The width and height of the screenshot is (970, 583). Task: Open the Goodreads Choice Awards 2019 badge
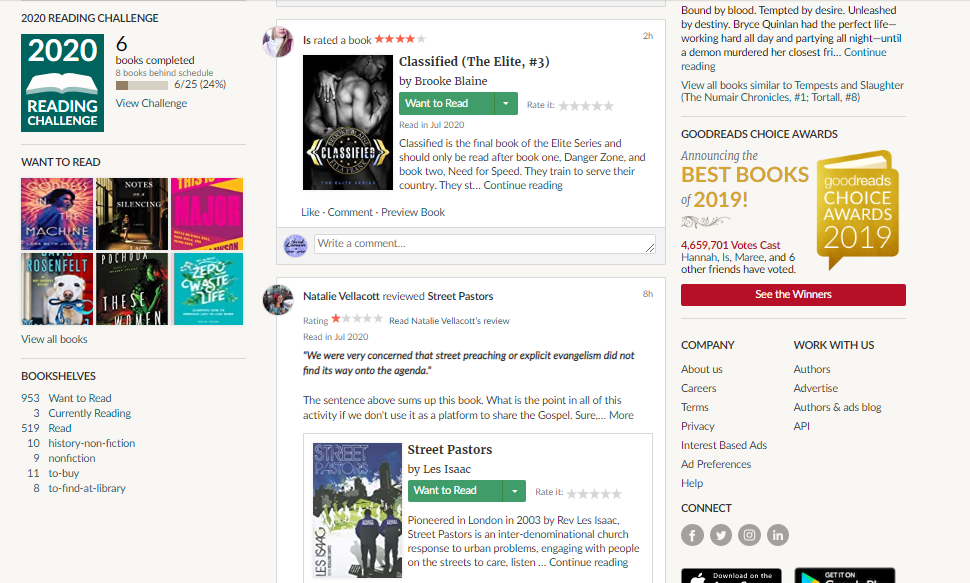pos(857,209)
